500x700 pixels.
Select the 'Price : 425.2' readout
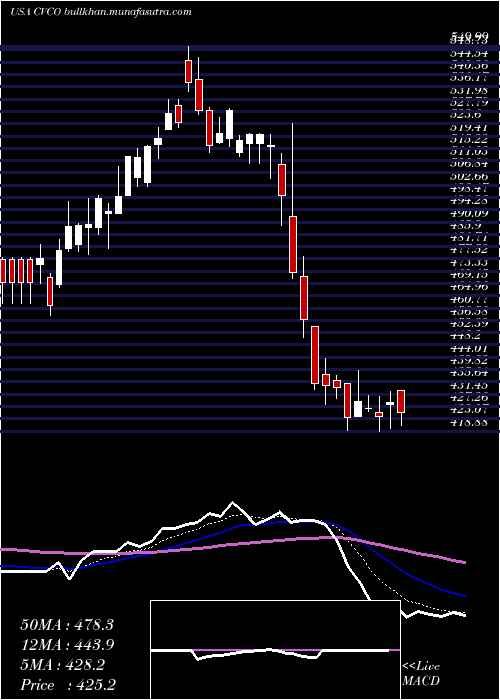[x=67, y=685]
